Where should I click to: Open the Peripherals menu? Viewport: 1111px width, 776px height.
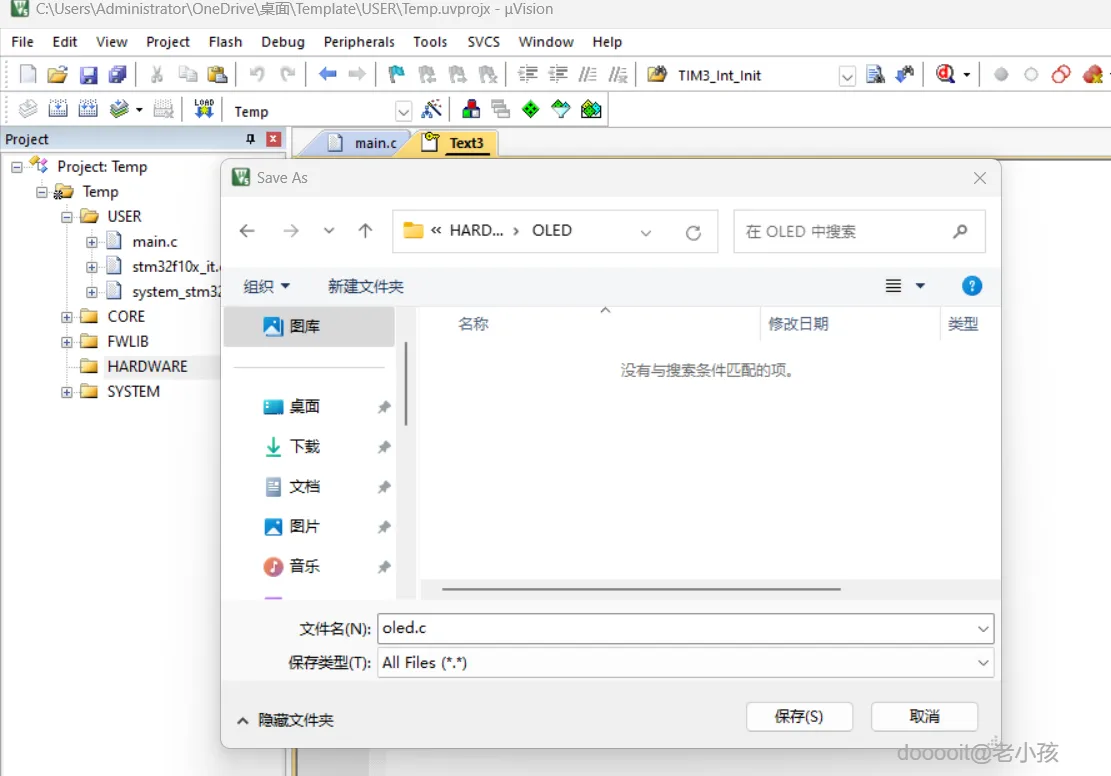359,42
